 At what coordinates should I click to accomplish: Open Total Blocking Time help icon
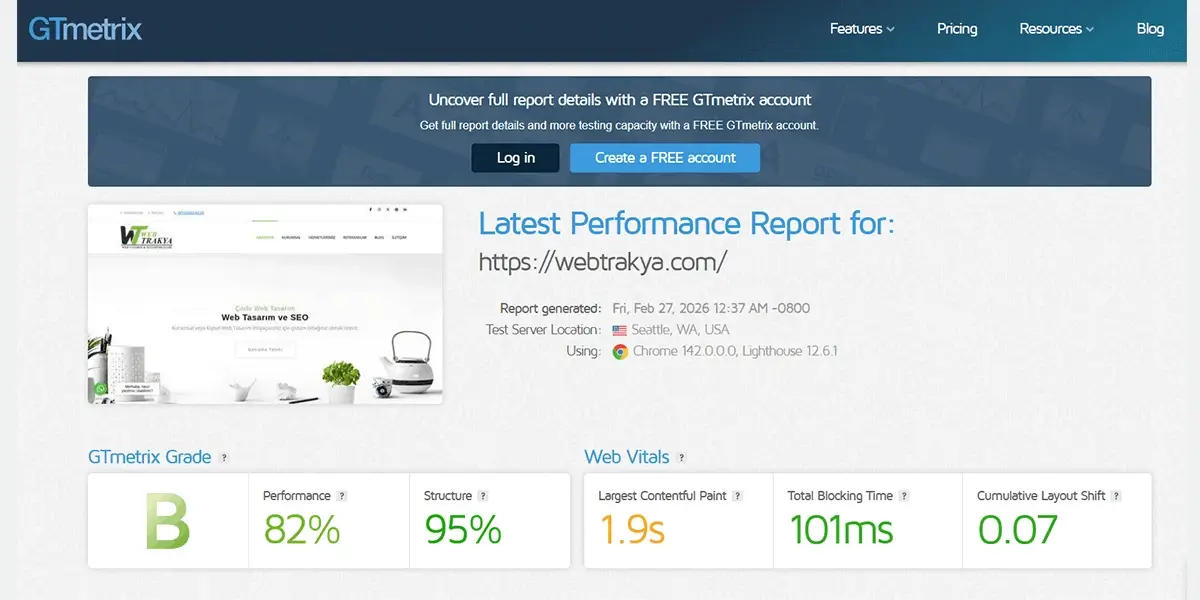904,496
